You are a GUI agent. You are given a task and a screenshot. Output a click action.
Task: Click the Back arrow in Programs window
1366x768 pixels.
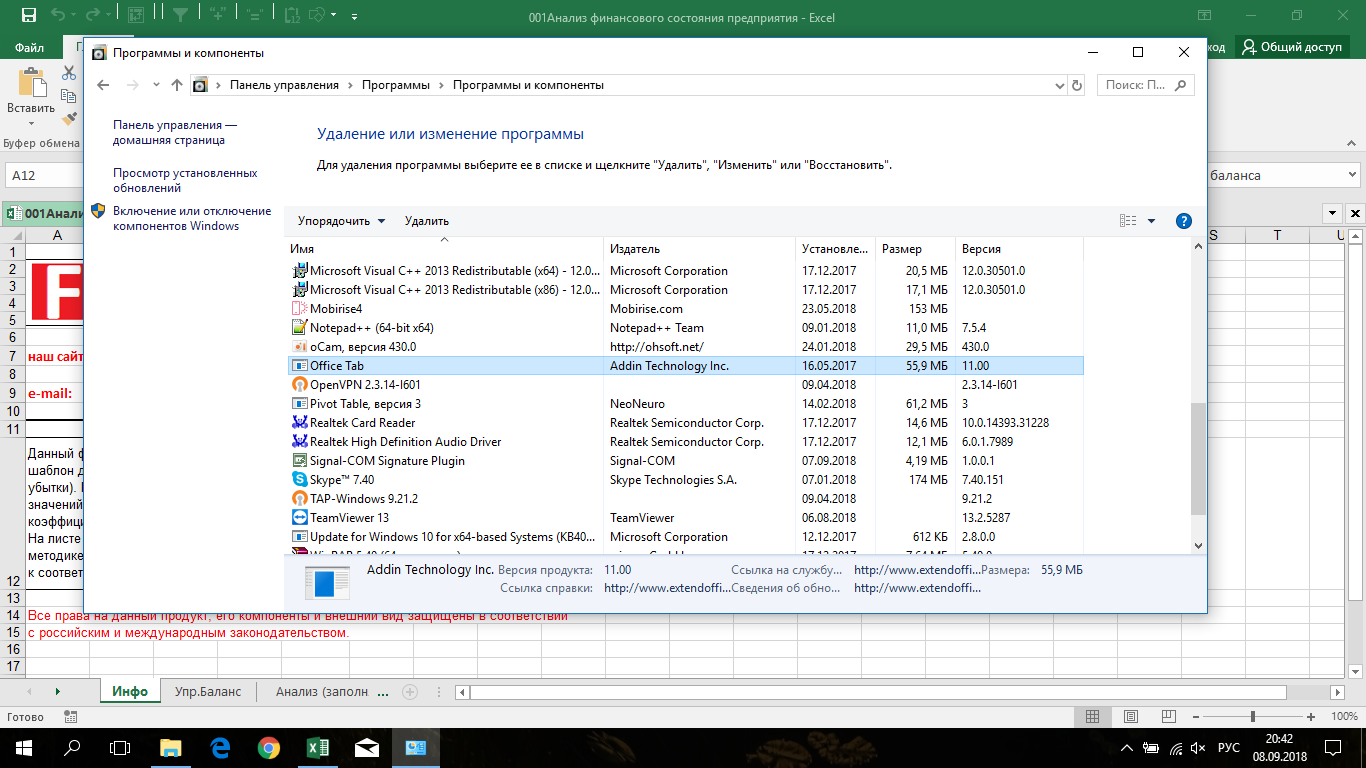point(103,86)
